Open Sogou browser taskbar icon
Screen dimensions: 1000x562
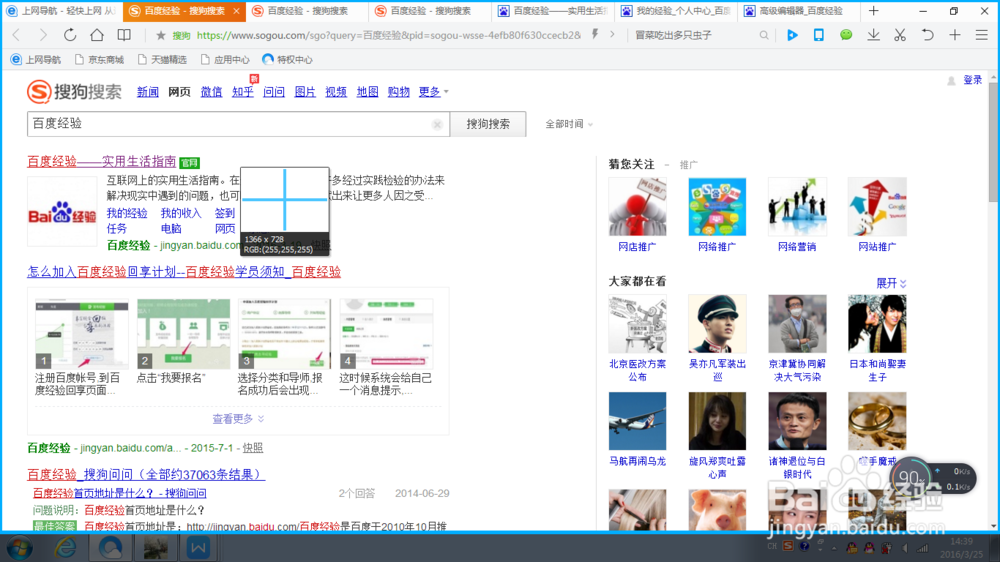(110, 548)
